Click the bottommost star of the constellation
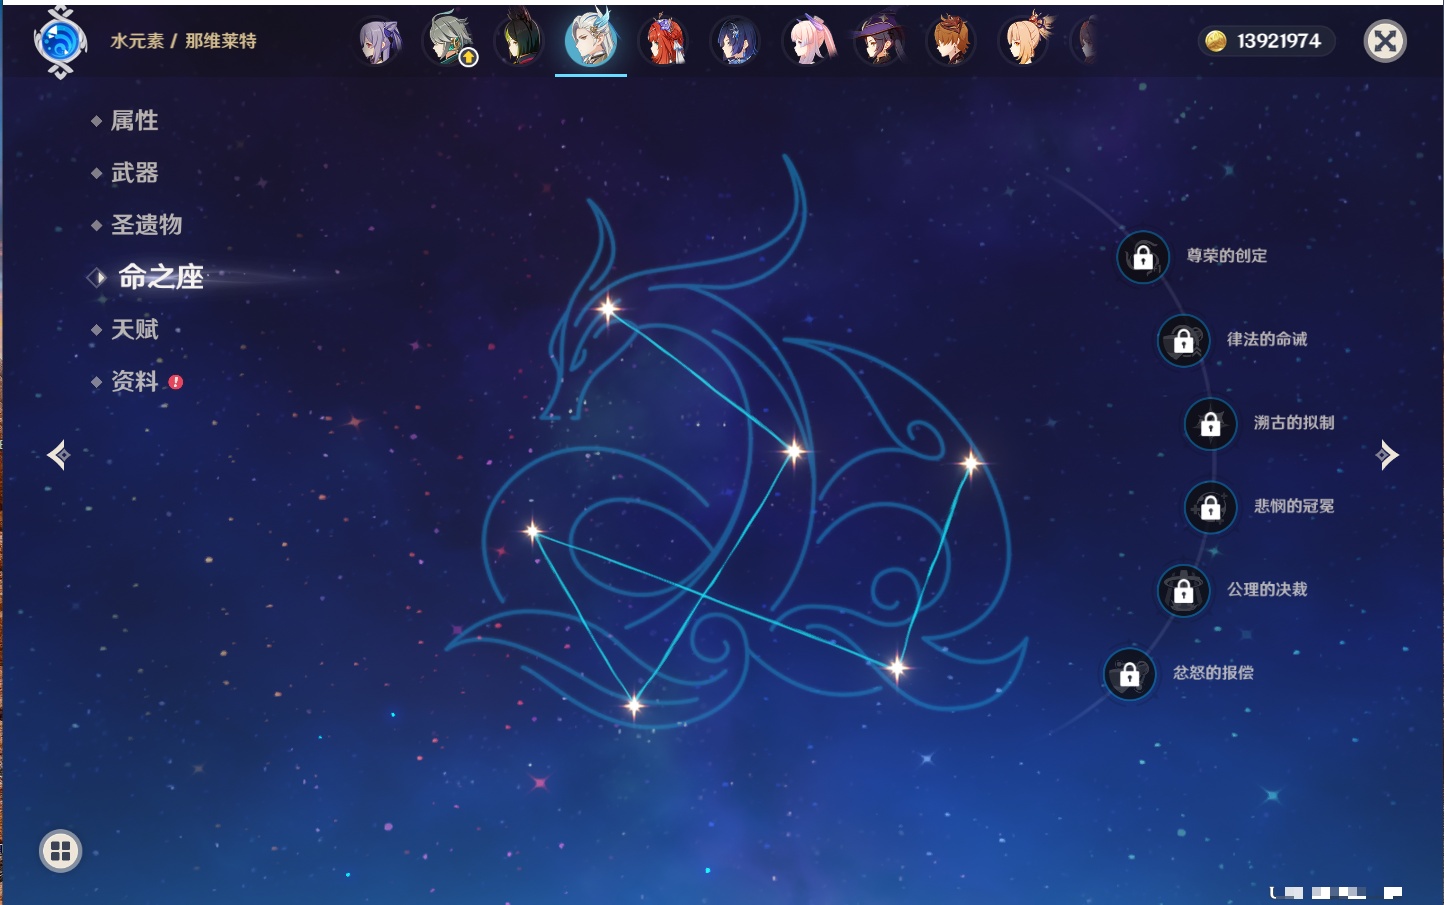The height and width of the screenshot is (905, 1444). point(633,706)
